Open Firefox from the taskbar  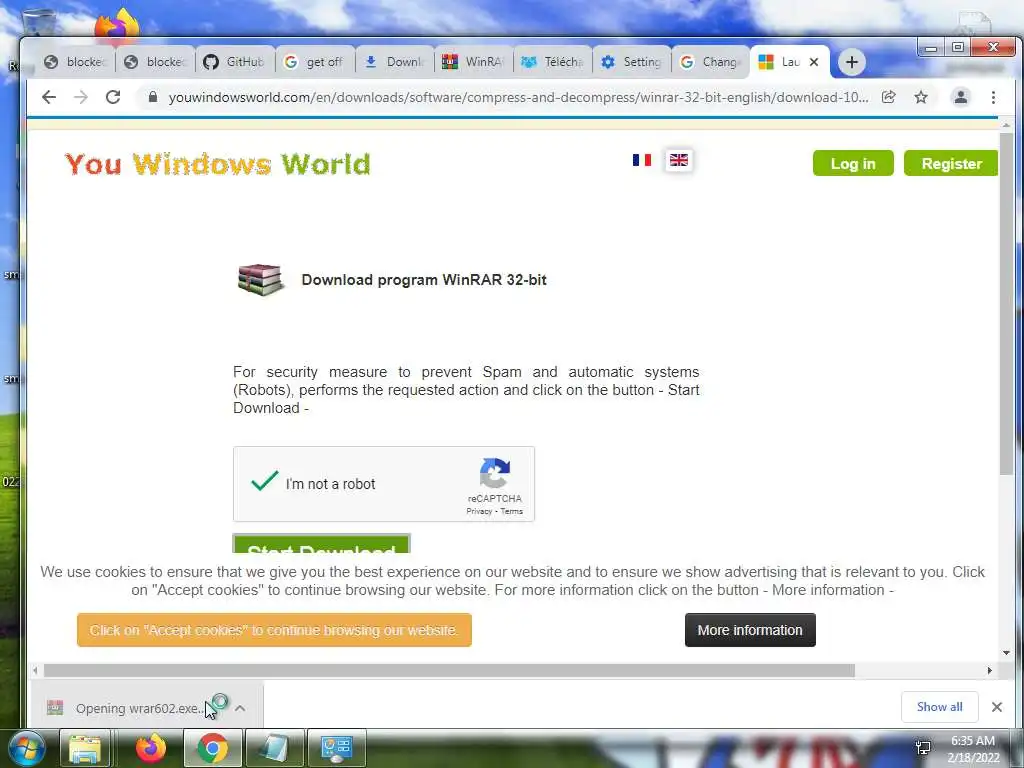click(151, 748)
